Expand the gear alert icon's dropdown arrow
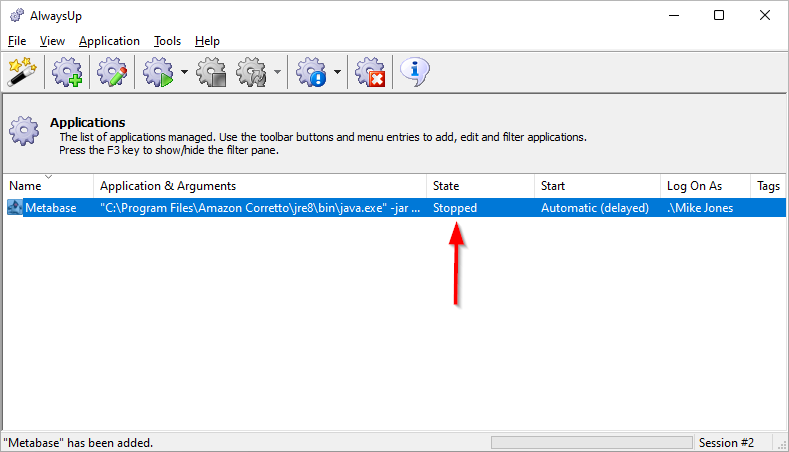 (337, 72)
